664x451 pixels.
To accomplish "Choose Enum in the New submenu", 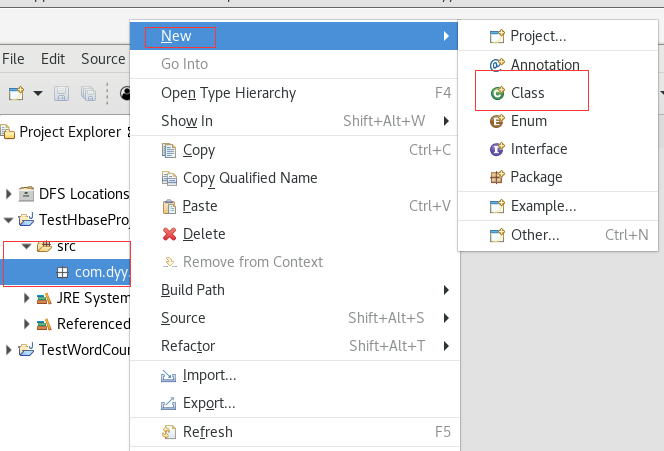I will pyautogui.click(x=558, y=121).
